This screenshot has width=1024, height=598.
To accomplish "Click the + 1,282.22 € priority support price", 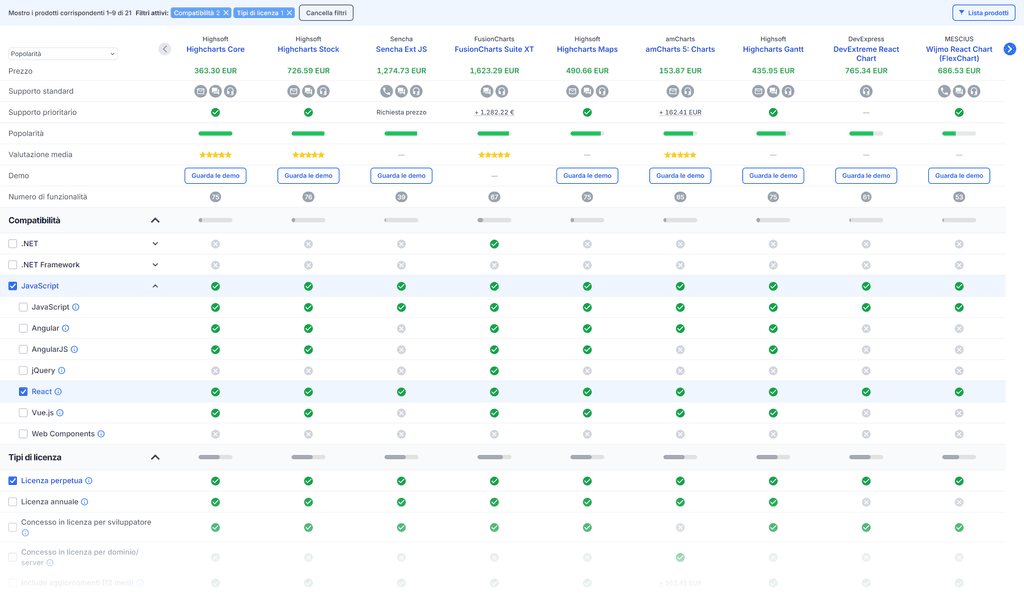I will (x=494, y=112).
